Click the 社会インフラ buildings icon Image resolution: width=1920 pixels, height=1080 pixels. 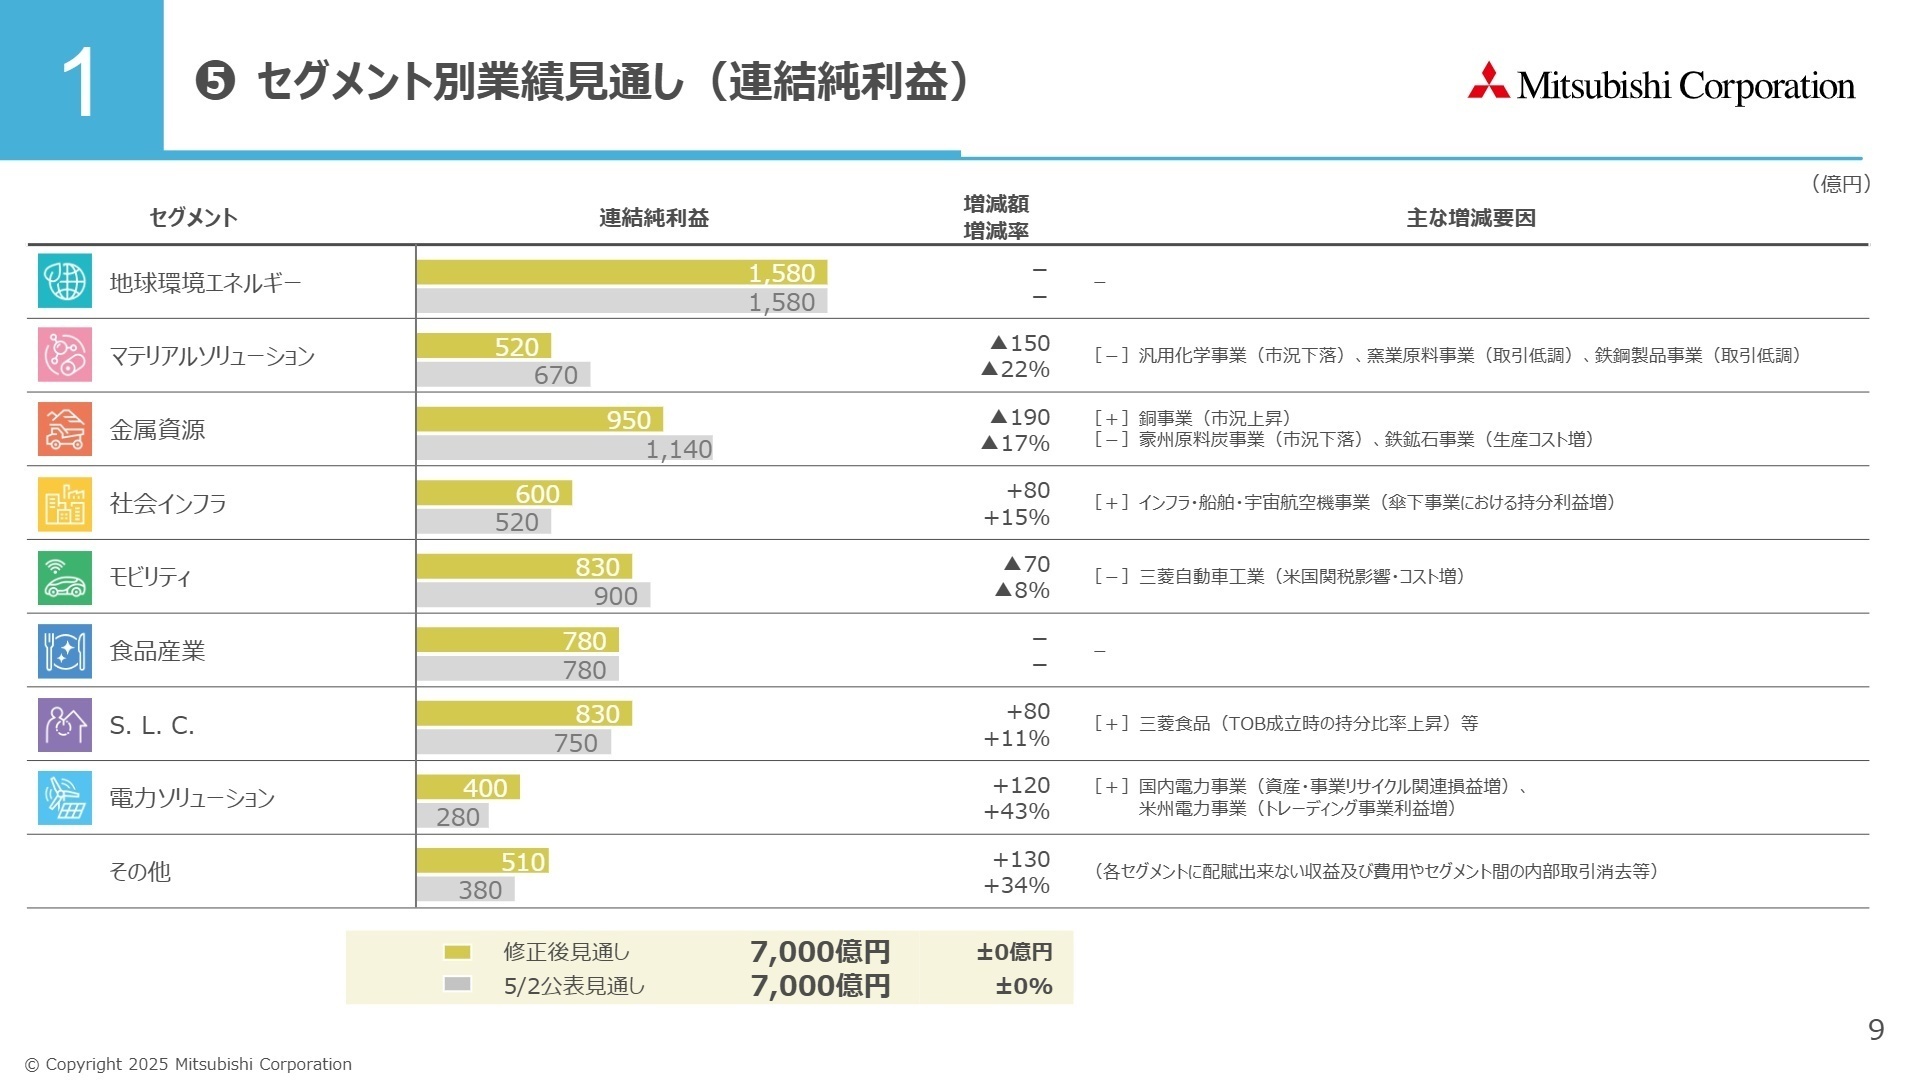pyautogui.click(x=63, y=503)
